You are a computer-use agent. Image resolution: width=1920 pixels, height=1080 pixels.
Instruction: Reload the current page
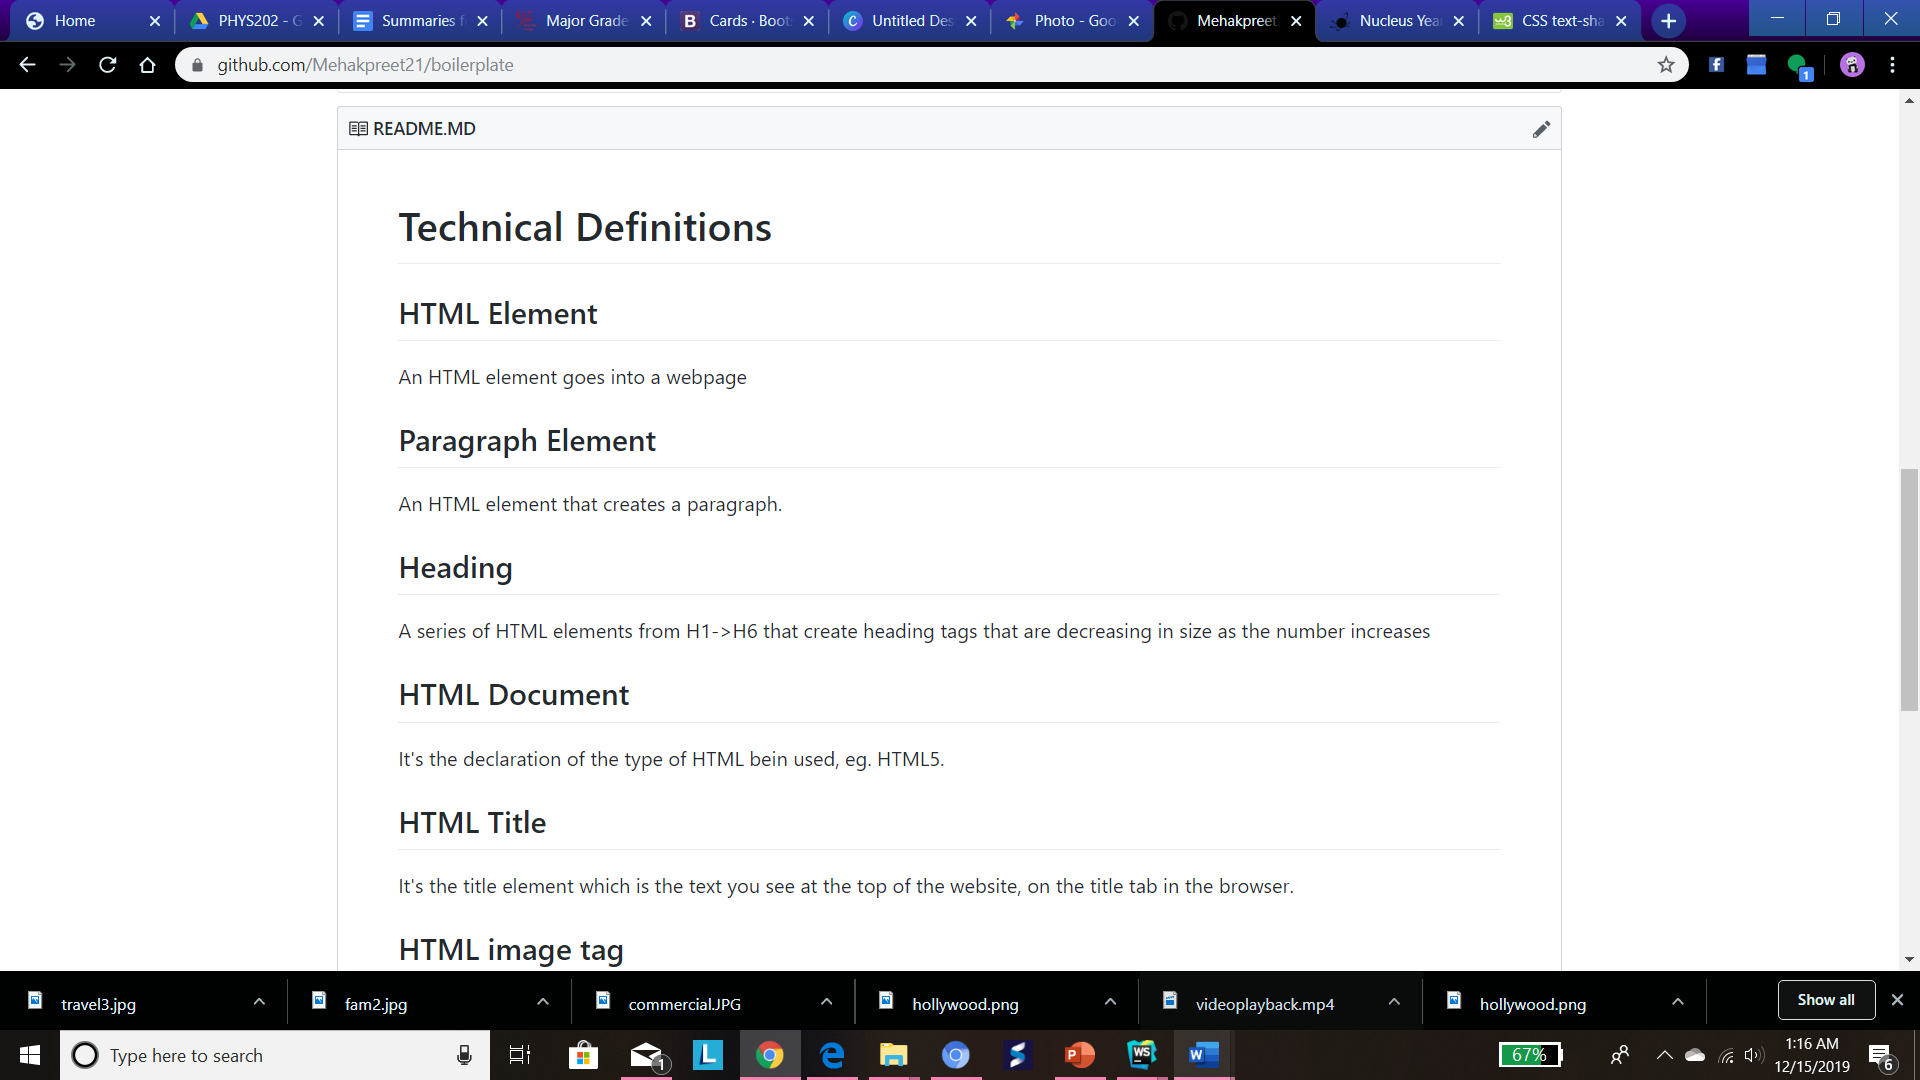108,65
